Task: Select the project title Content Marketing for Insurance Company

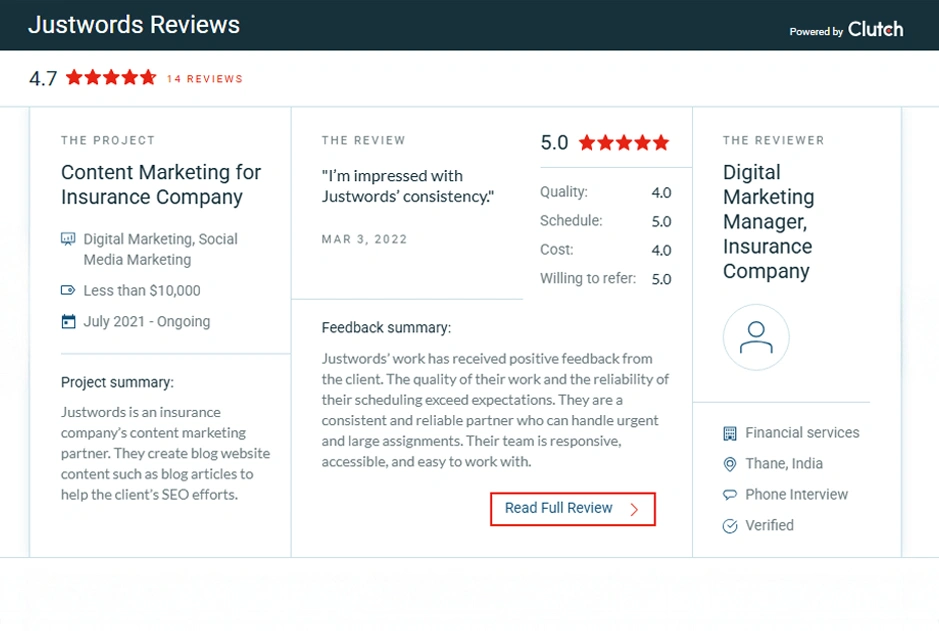Action: point(161,184)
